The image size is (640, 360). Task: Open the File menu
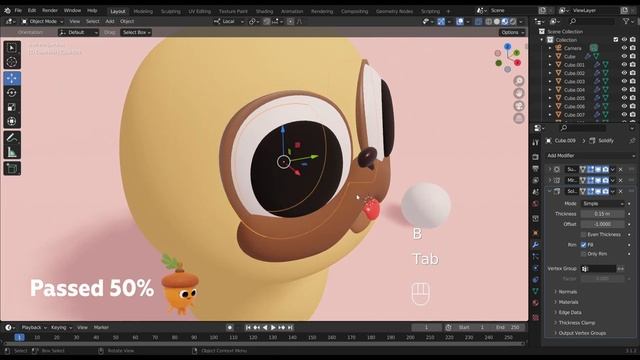18,10
